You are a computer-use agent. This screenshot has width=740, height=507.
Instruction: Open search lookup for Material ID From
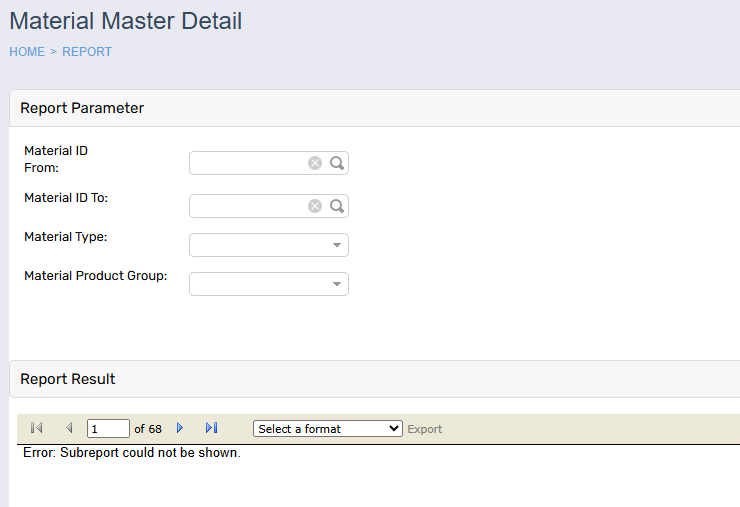tap(337, 163)
